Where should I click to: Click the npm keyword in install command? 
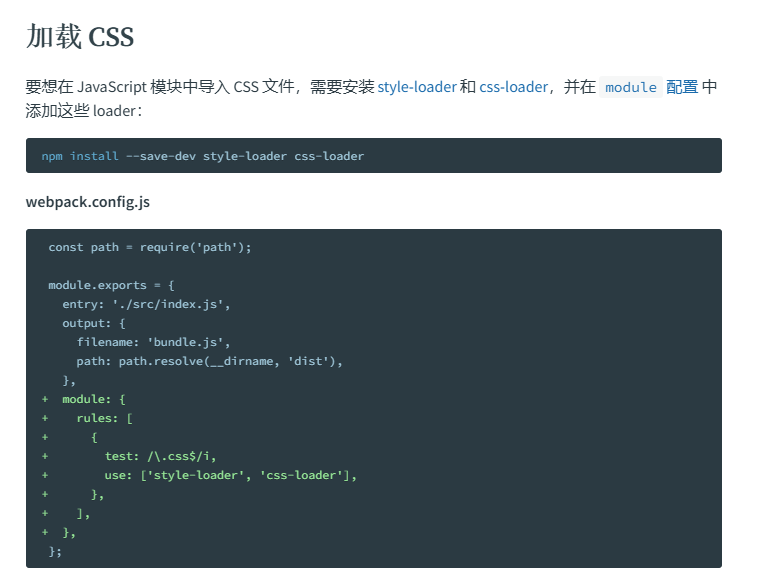(x=51, y=156)
